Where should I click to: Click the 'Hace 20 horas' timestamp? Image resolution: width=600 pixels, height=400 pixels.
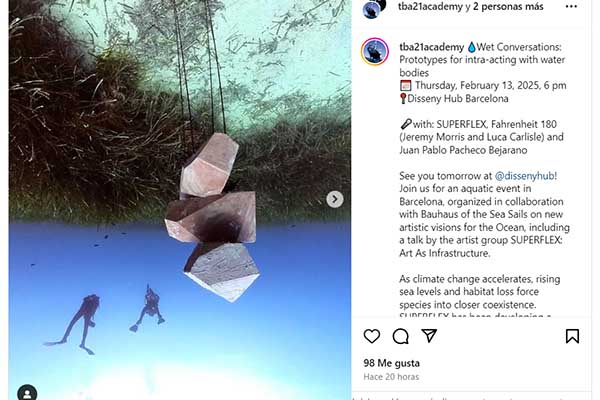click(x=391, y=377)
